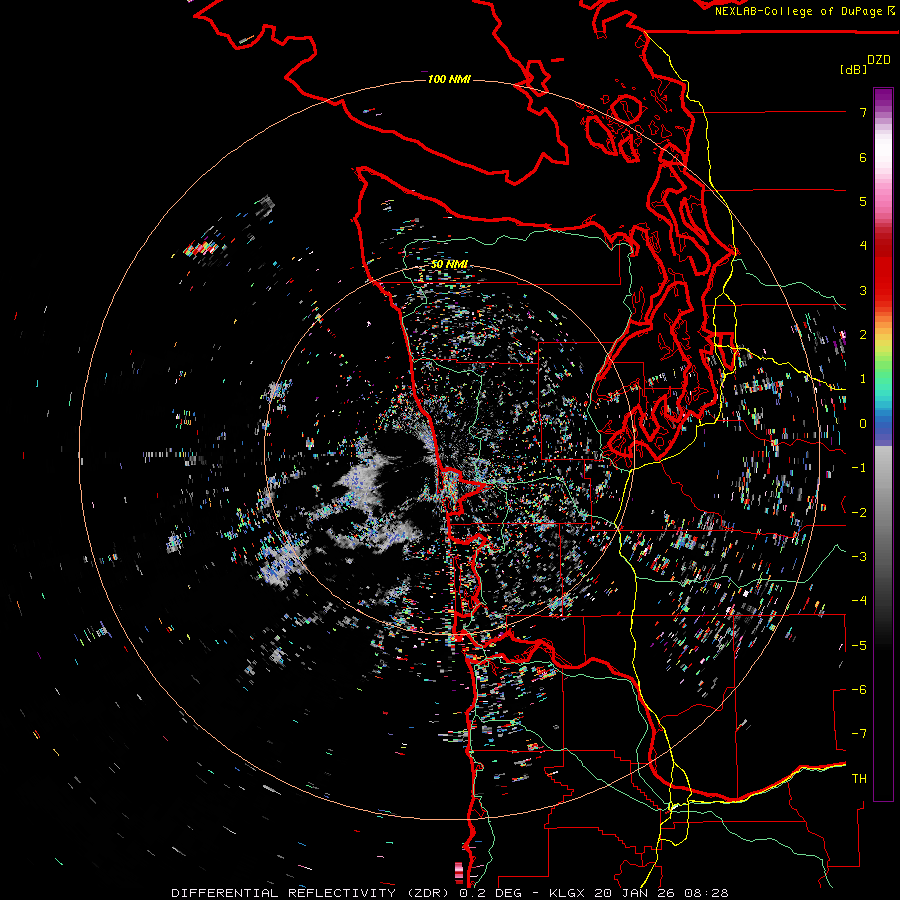Select scale value -4 on legend
Viewport: 900px width, 900px height.
tap(859, 601)
